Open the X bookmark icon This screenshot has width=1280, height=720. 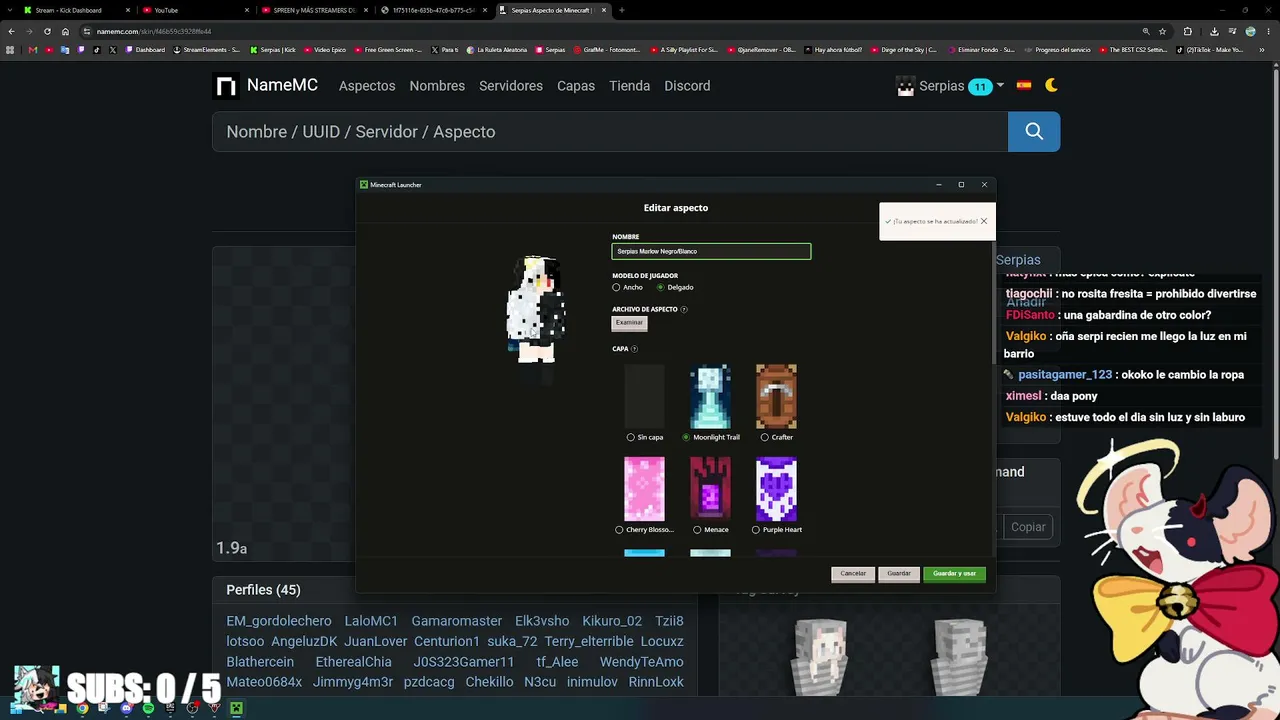tap(113, 50)
